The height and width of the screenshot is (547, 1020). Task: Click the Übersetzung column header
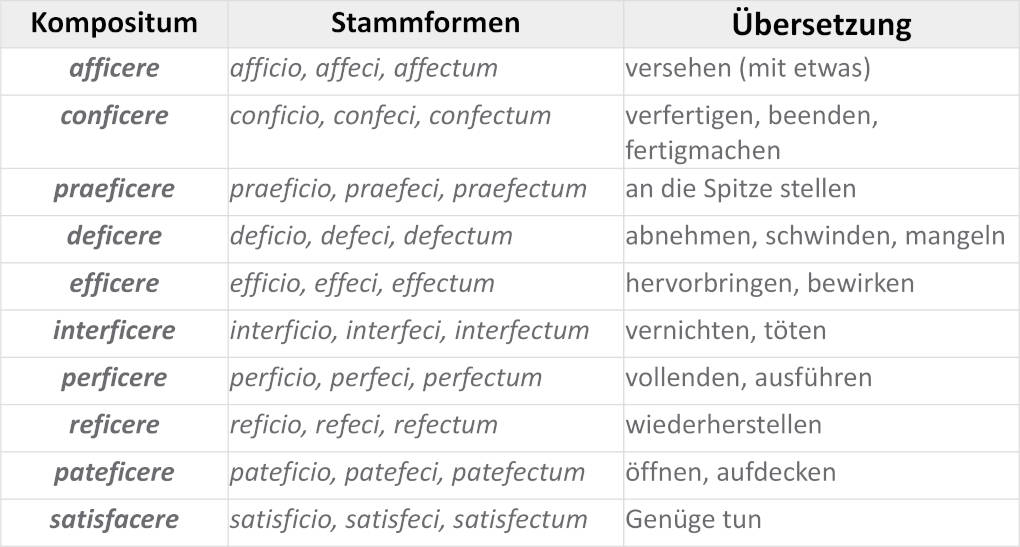(x=821, y=24)
